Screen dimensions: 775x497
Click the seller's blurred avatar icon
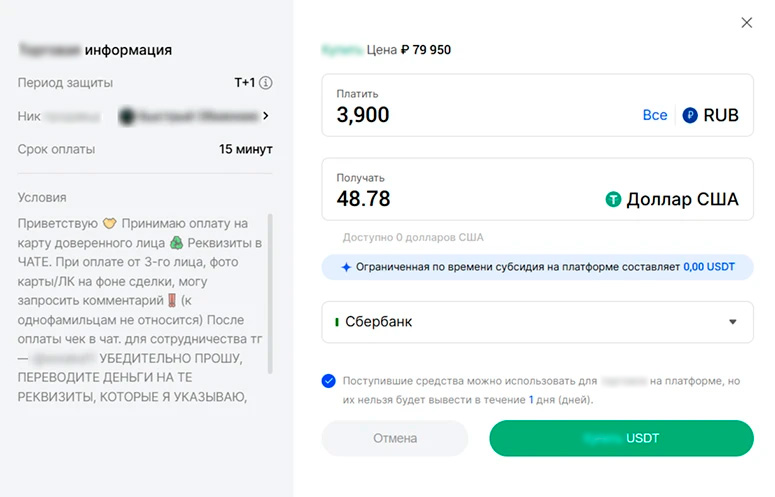pyautogui.click(x=127, y=116)
